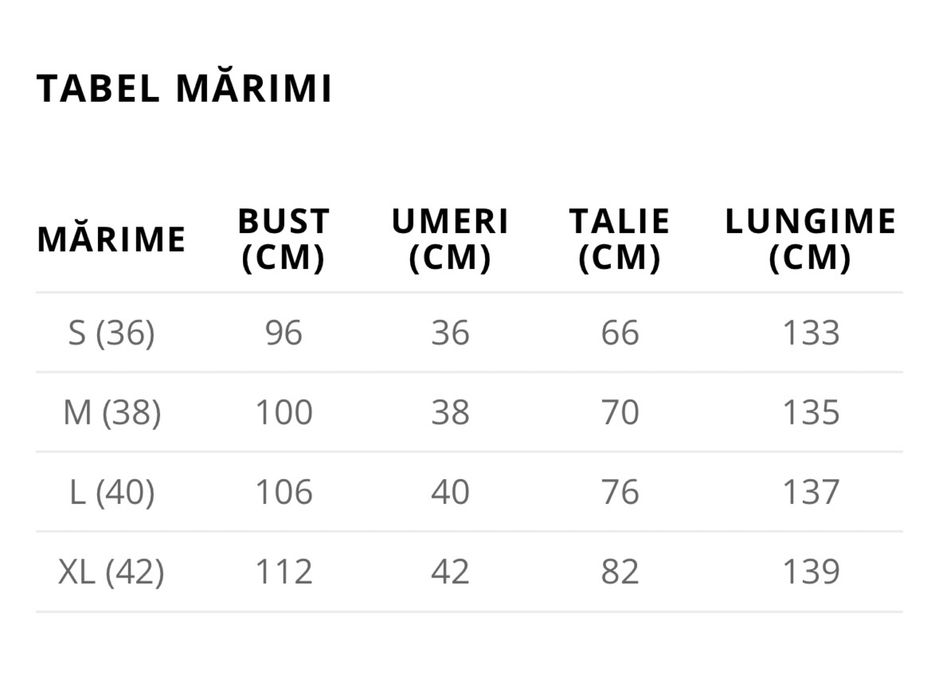Screen dimensions: 931x699
Task: Select the MĂRIME column header
Action: (x=112, y=239)
